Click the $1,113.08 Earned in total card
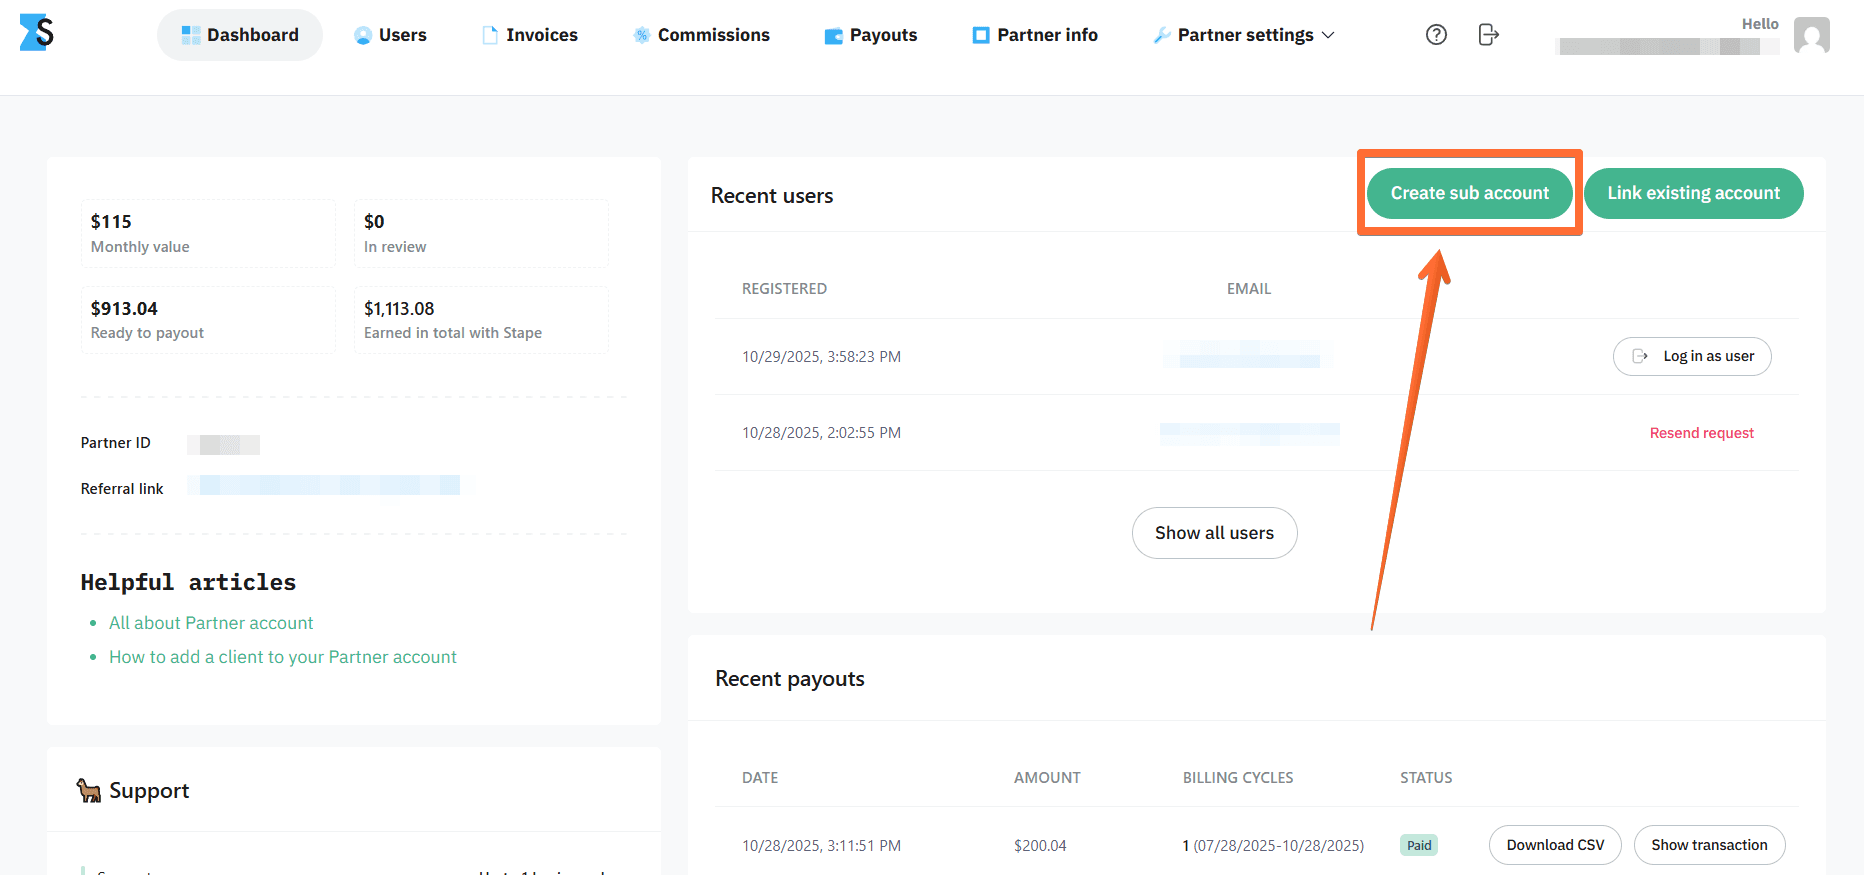This screenshot has height=875, width=1864. tap(481, 320)
